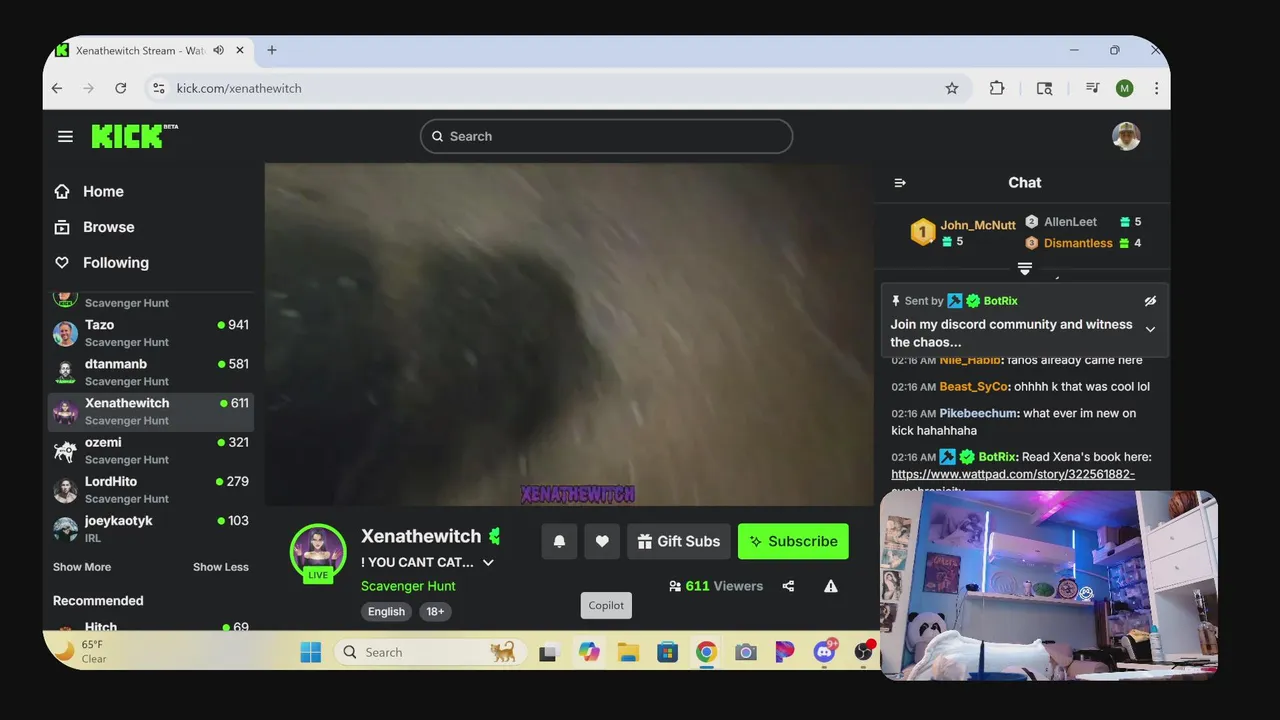Open Tazo's channel in sidebar
The width and height of the screenshot is (1280, 720).
[151, 333]
